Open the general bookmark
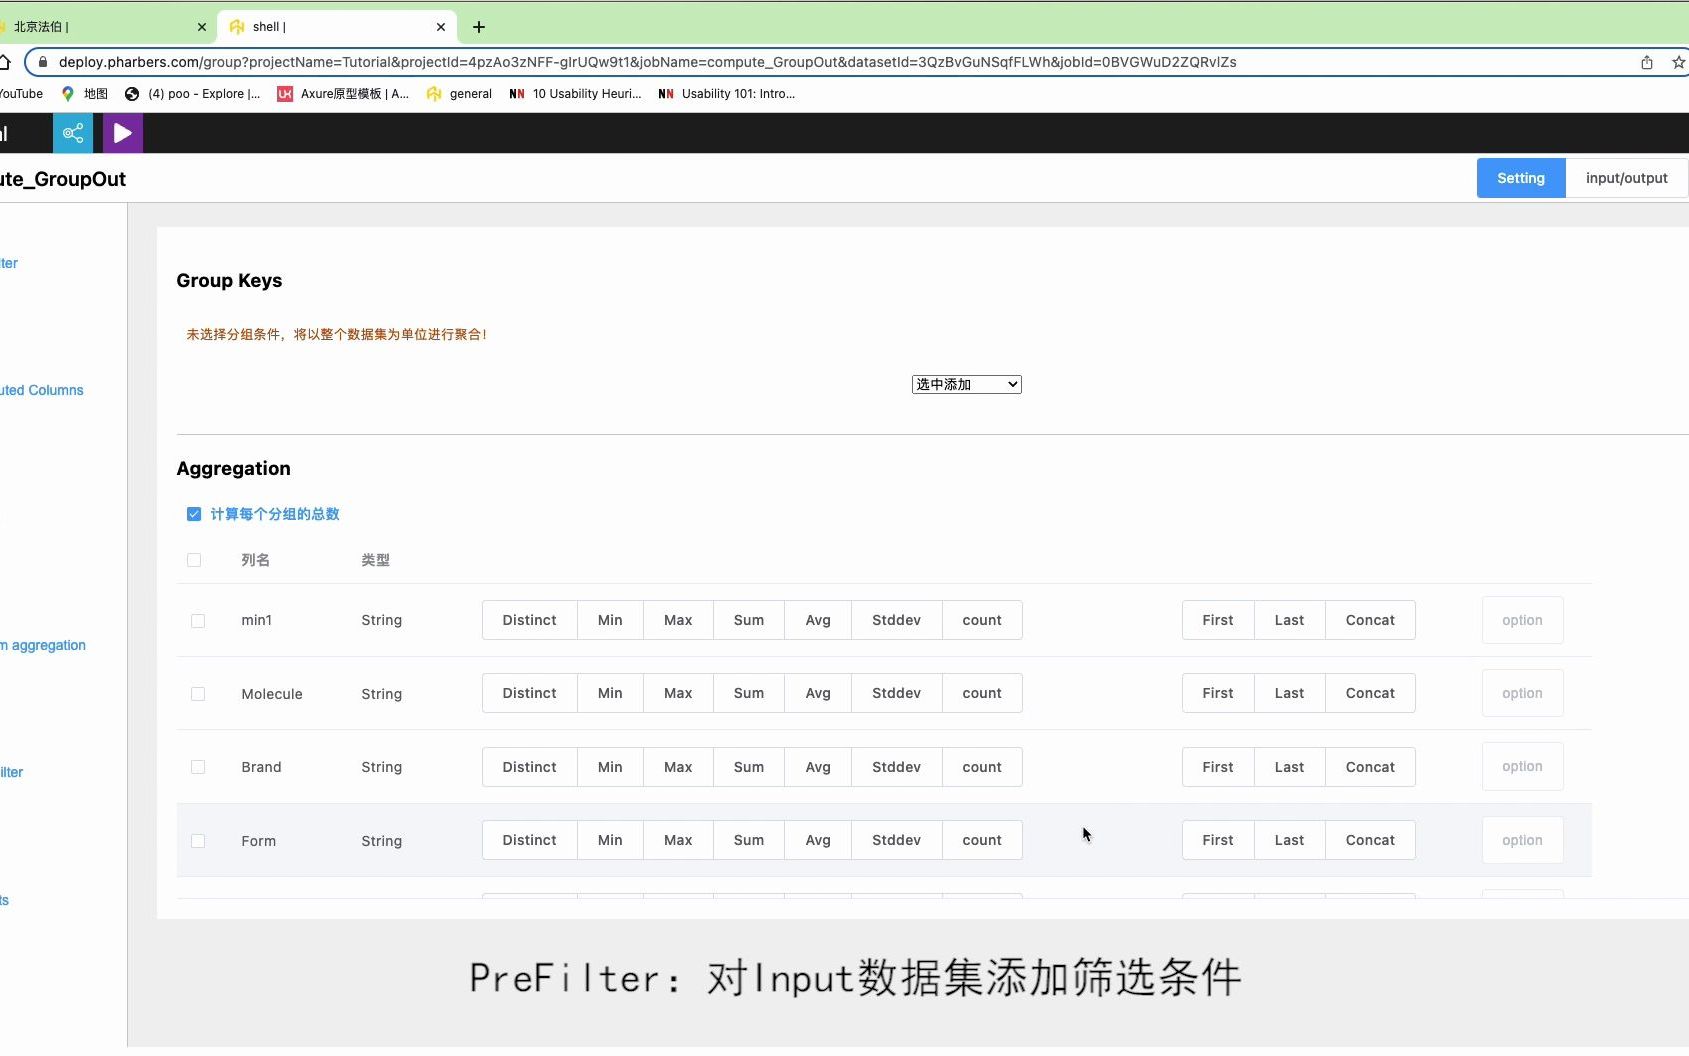Screen dimensions: 1689x1056 (x=459, y=94)
